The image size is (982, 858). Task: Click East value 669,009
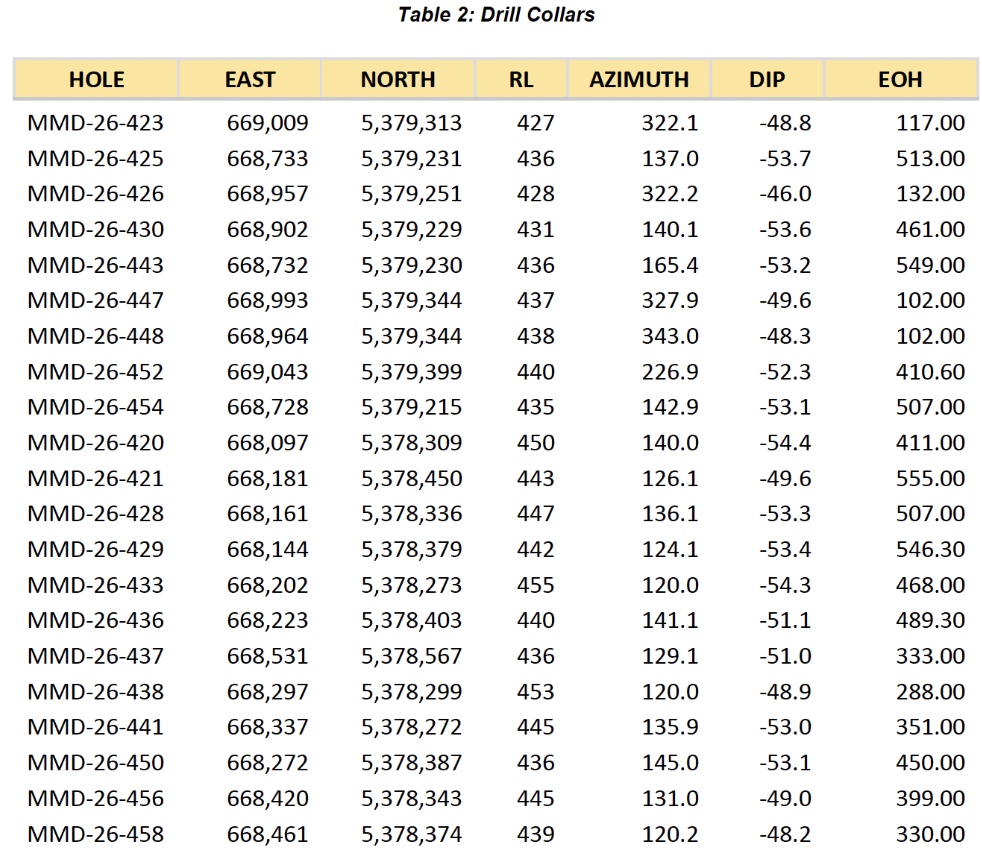click(x=267, y=123)
